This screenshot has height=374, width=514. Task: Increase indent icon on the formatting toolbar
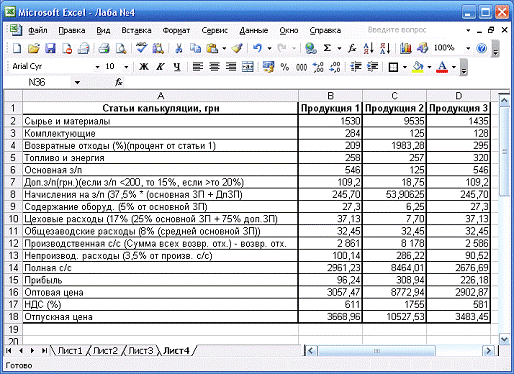coord(372,67)
